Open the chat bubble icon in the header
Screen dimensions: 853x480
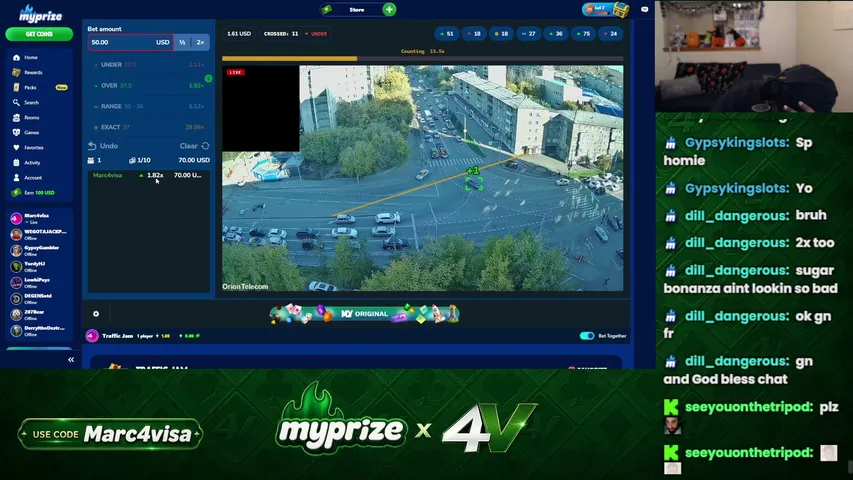pos(645,9)
